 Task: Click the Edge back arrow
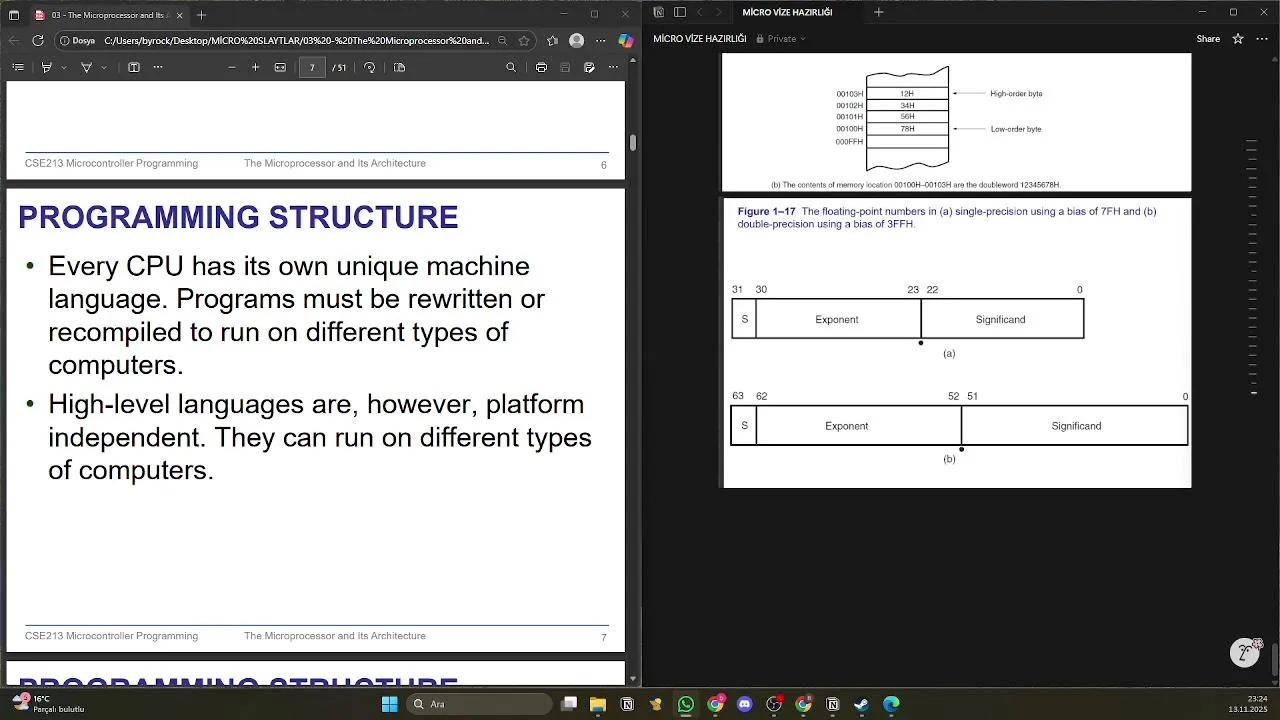[x=14, y=41]
